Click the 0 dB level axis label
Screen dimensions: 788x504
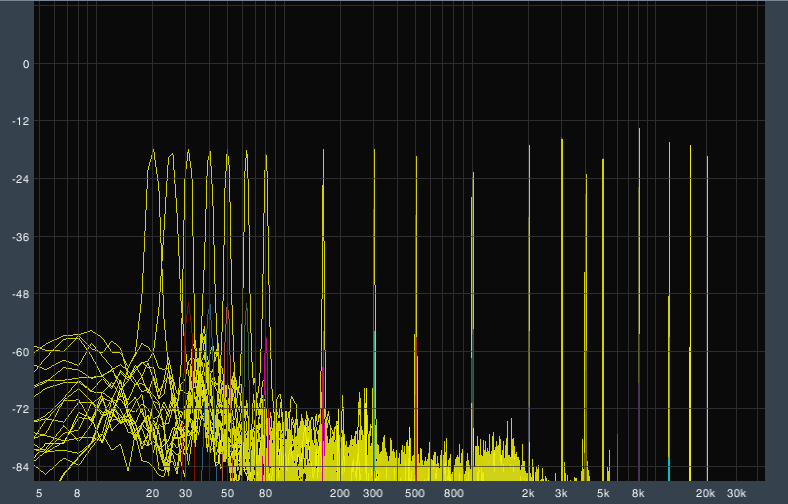(x=26, y=64)
